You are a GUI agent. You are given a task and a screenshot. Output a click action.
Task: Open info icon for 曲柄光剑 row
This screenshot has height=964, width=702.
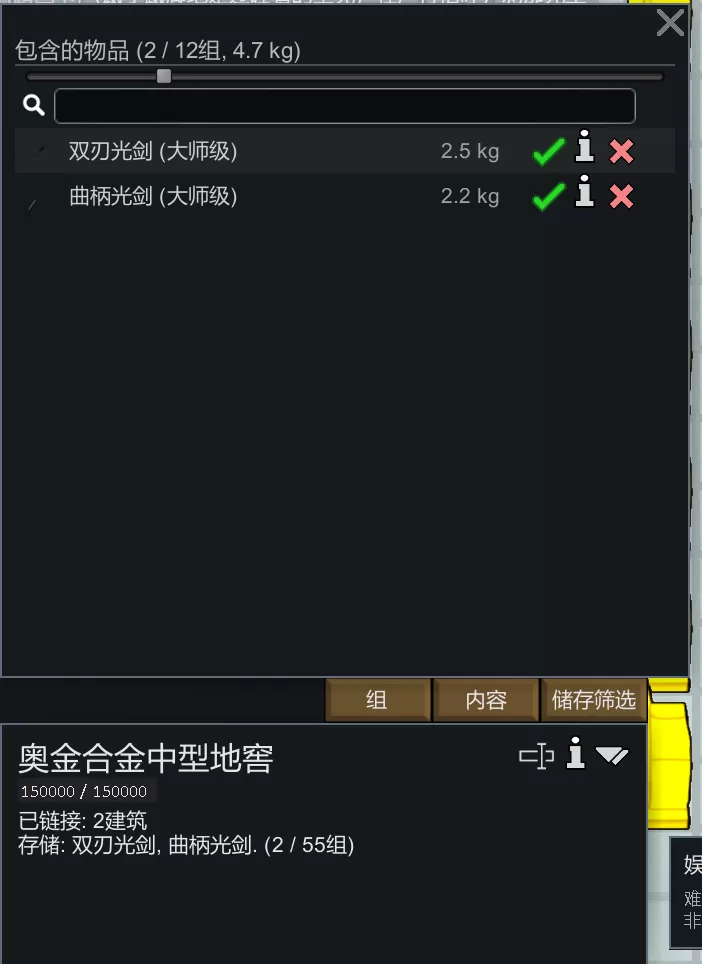[x=584, y=191]
